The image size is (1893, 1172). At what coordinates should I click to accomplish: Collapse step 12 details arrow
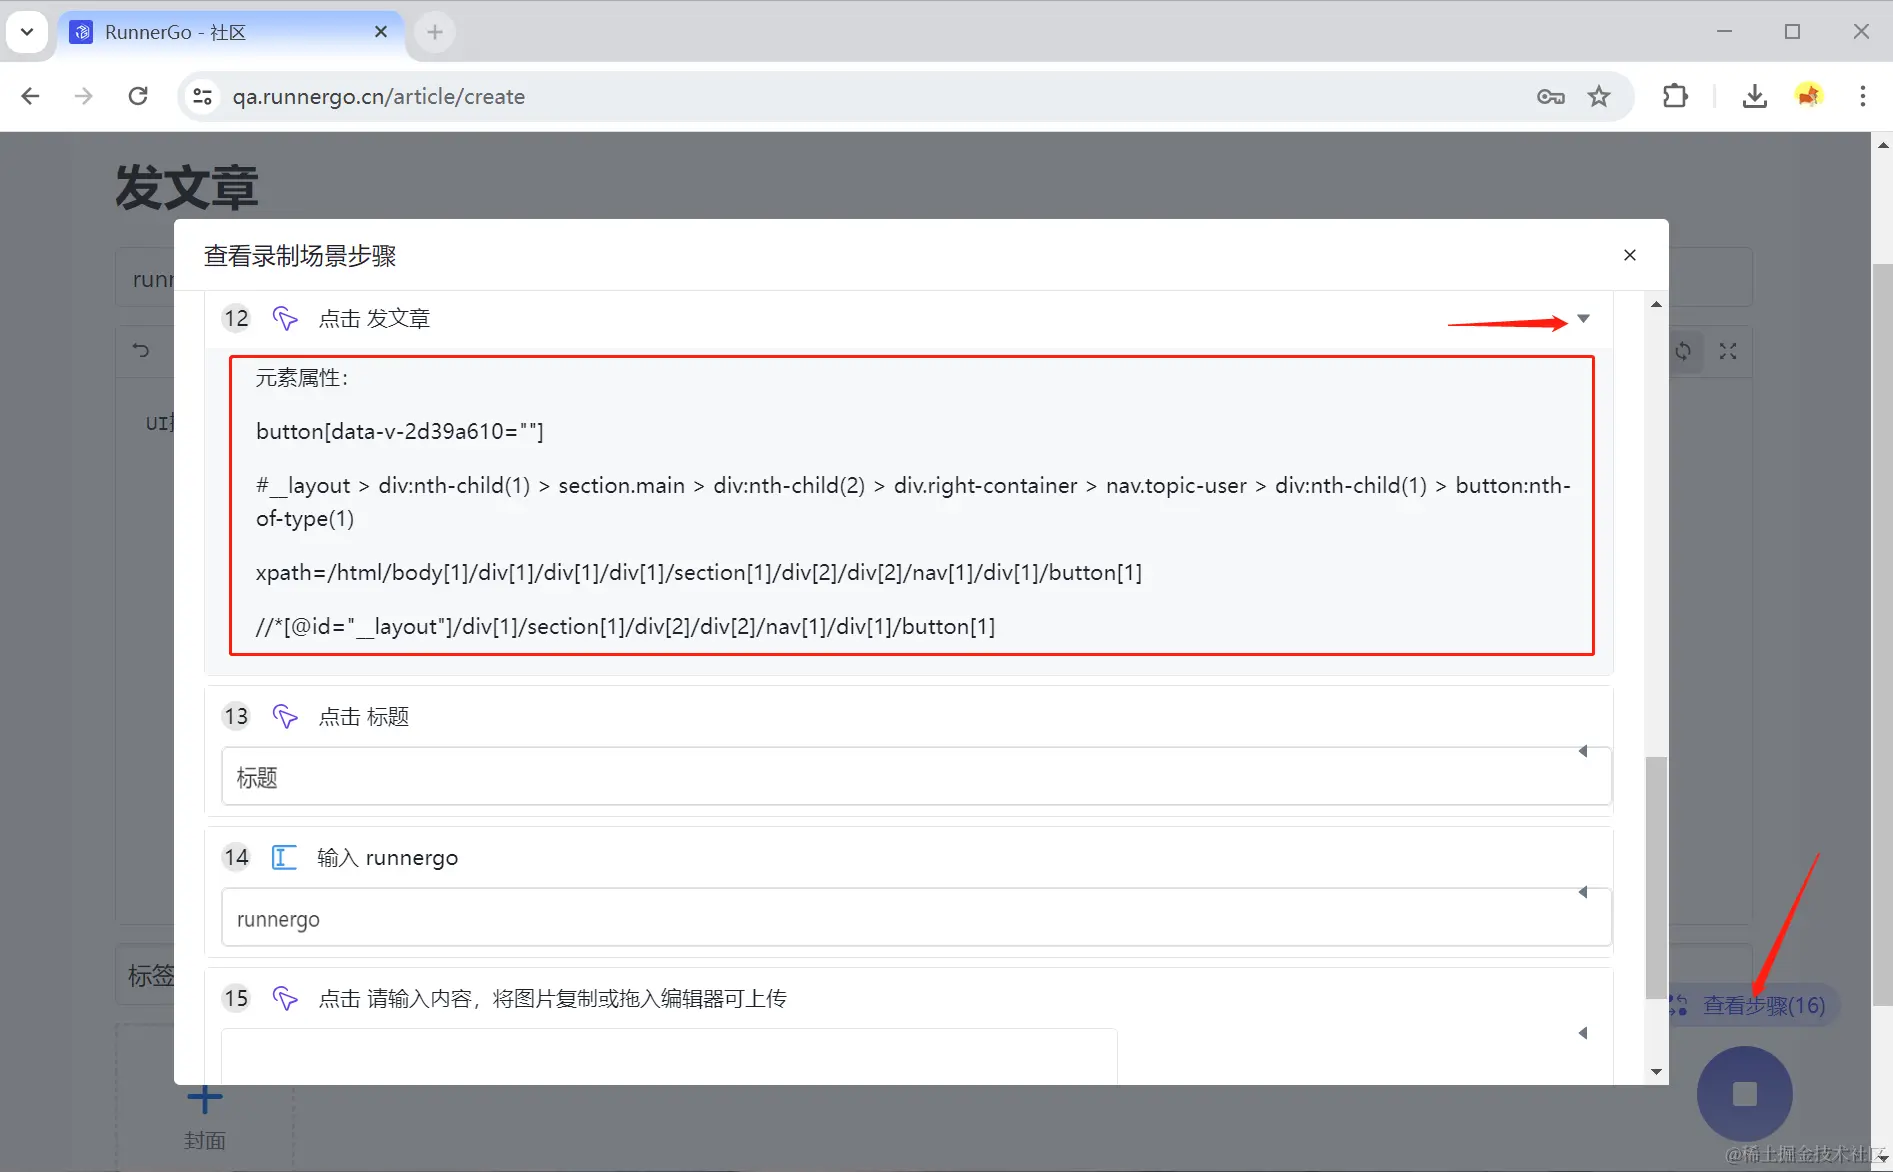tap(1583, 319)
